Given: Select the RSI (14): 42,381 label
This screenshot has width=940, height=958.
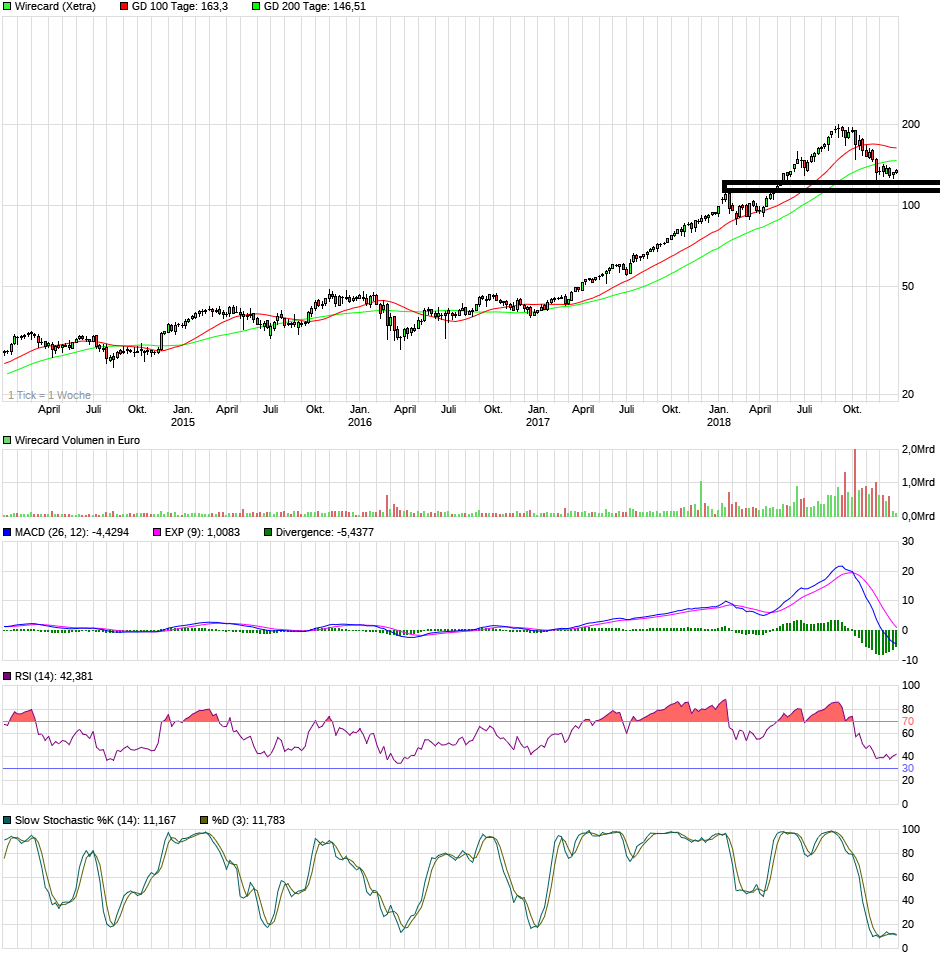Looking at the screenshot, I should (54, 676).
